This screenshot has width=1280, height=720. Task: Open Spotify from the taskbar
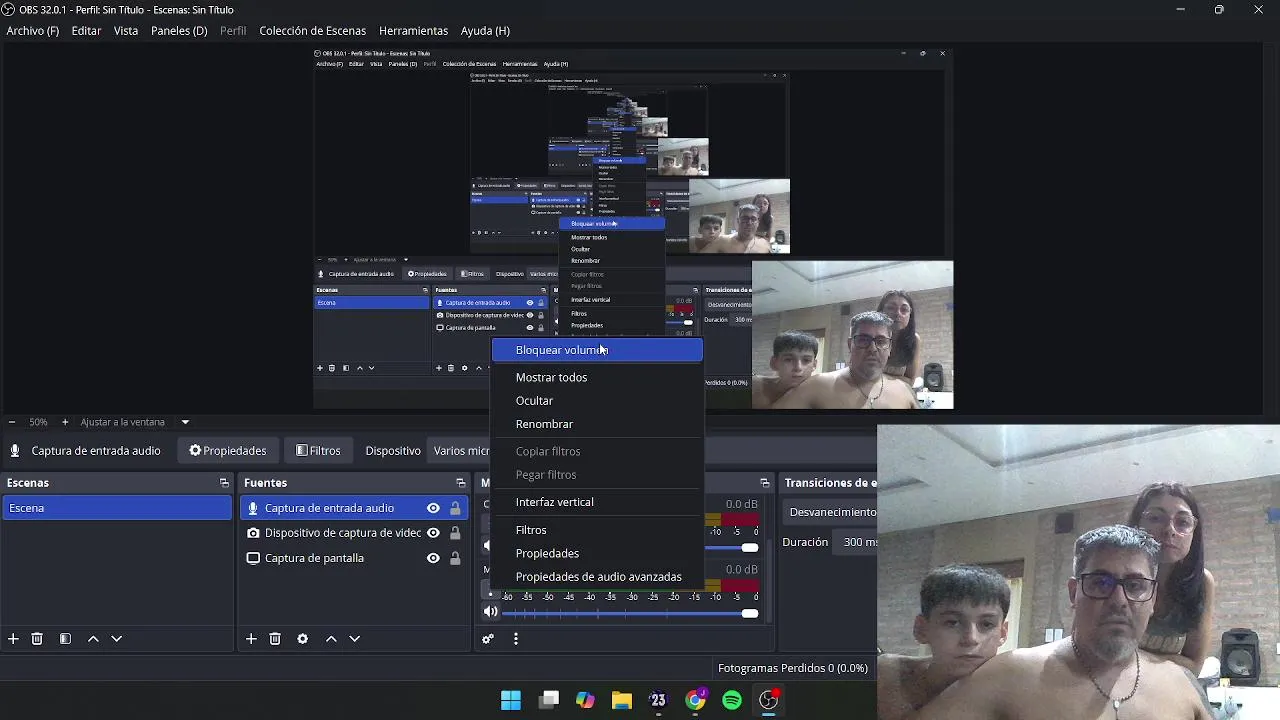tap(732, 700)
